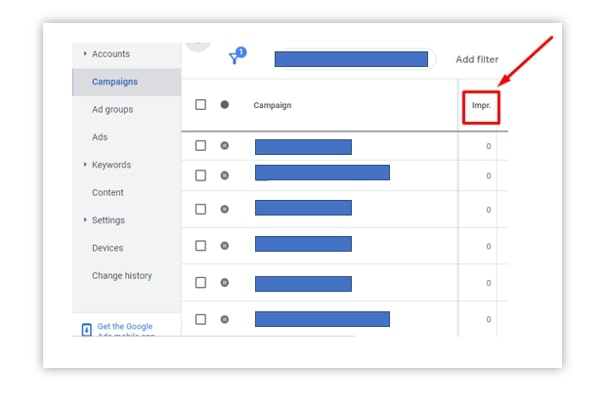
Task: Click the 0 impressions value in last row
Action: pos(488,319)
